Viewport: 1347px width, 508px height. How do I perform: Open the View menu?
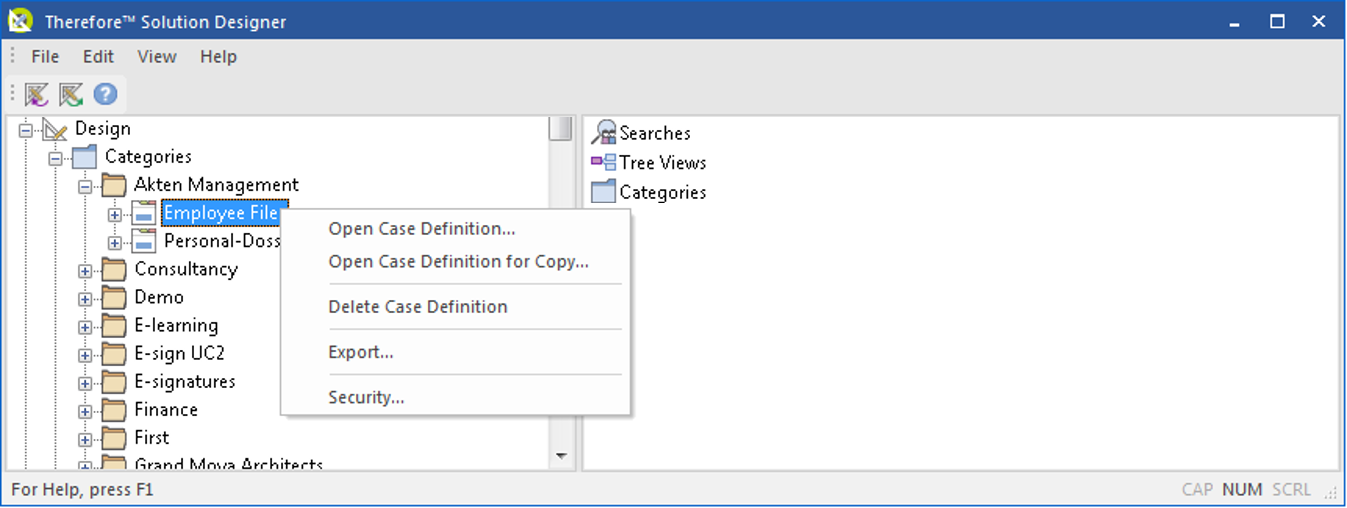(157, 57)
